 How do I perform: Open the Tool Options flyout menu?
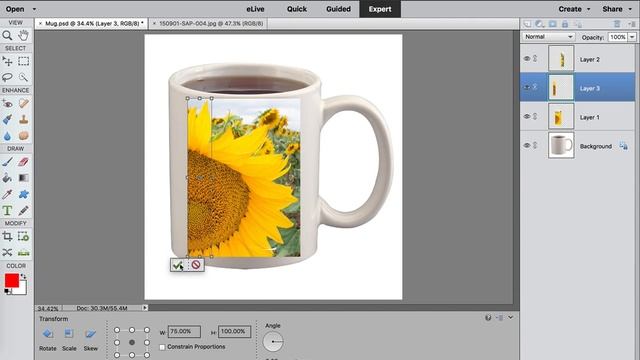click(500, 318)
